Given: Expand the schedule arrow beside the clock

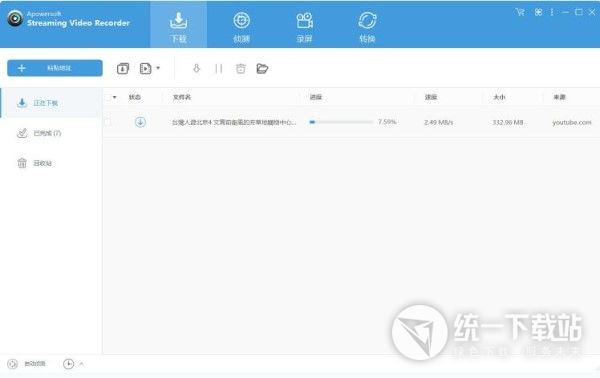Looking at the screenshot, I should coord(81,364).
